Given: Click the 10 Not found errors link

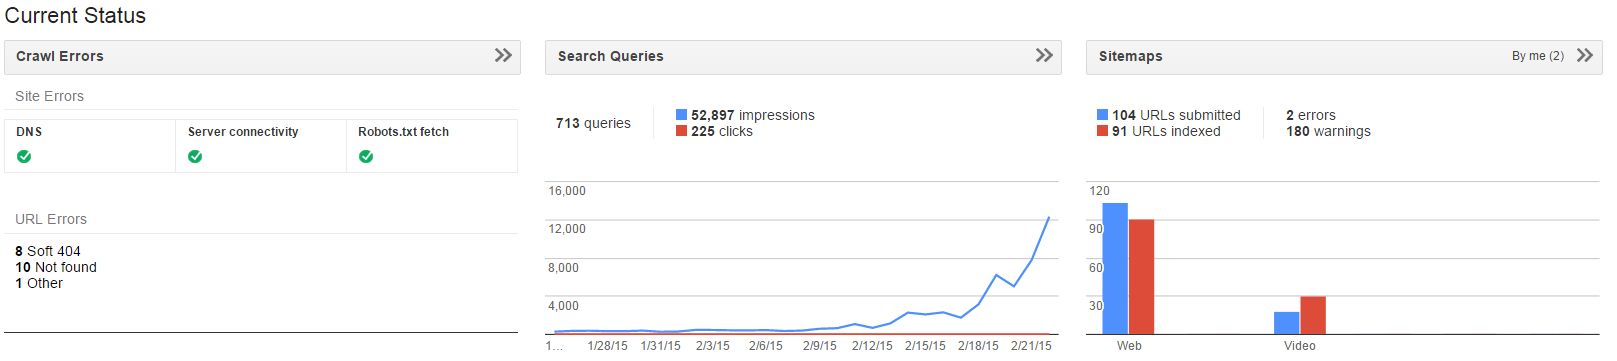Looking at the screenshot, I should click(56, 267).
